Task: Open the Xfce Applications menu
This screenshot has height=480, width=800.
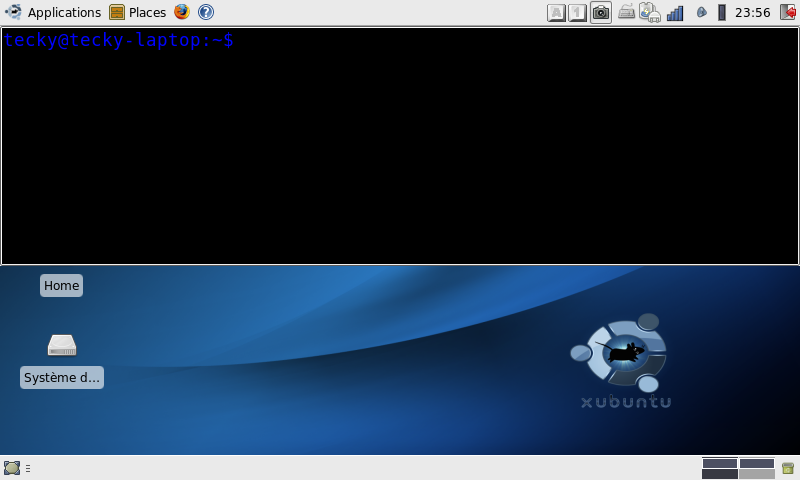Action: pos(53,12)
